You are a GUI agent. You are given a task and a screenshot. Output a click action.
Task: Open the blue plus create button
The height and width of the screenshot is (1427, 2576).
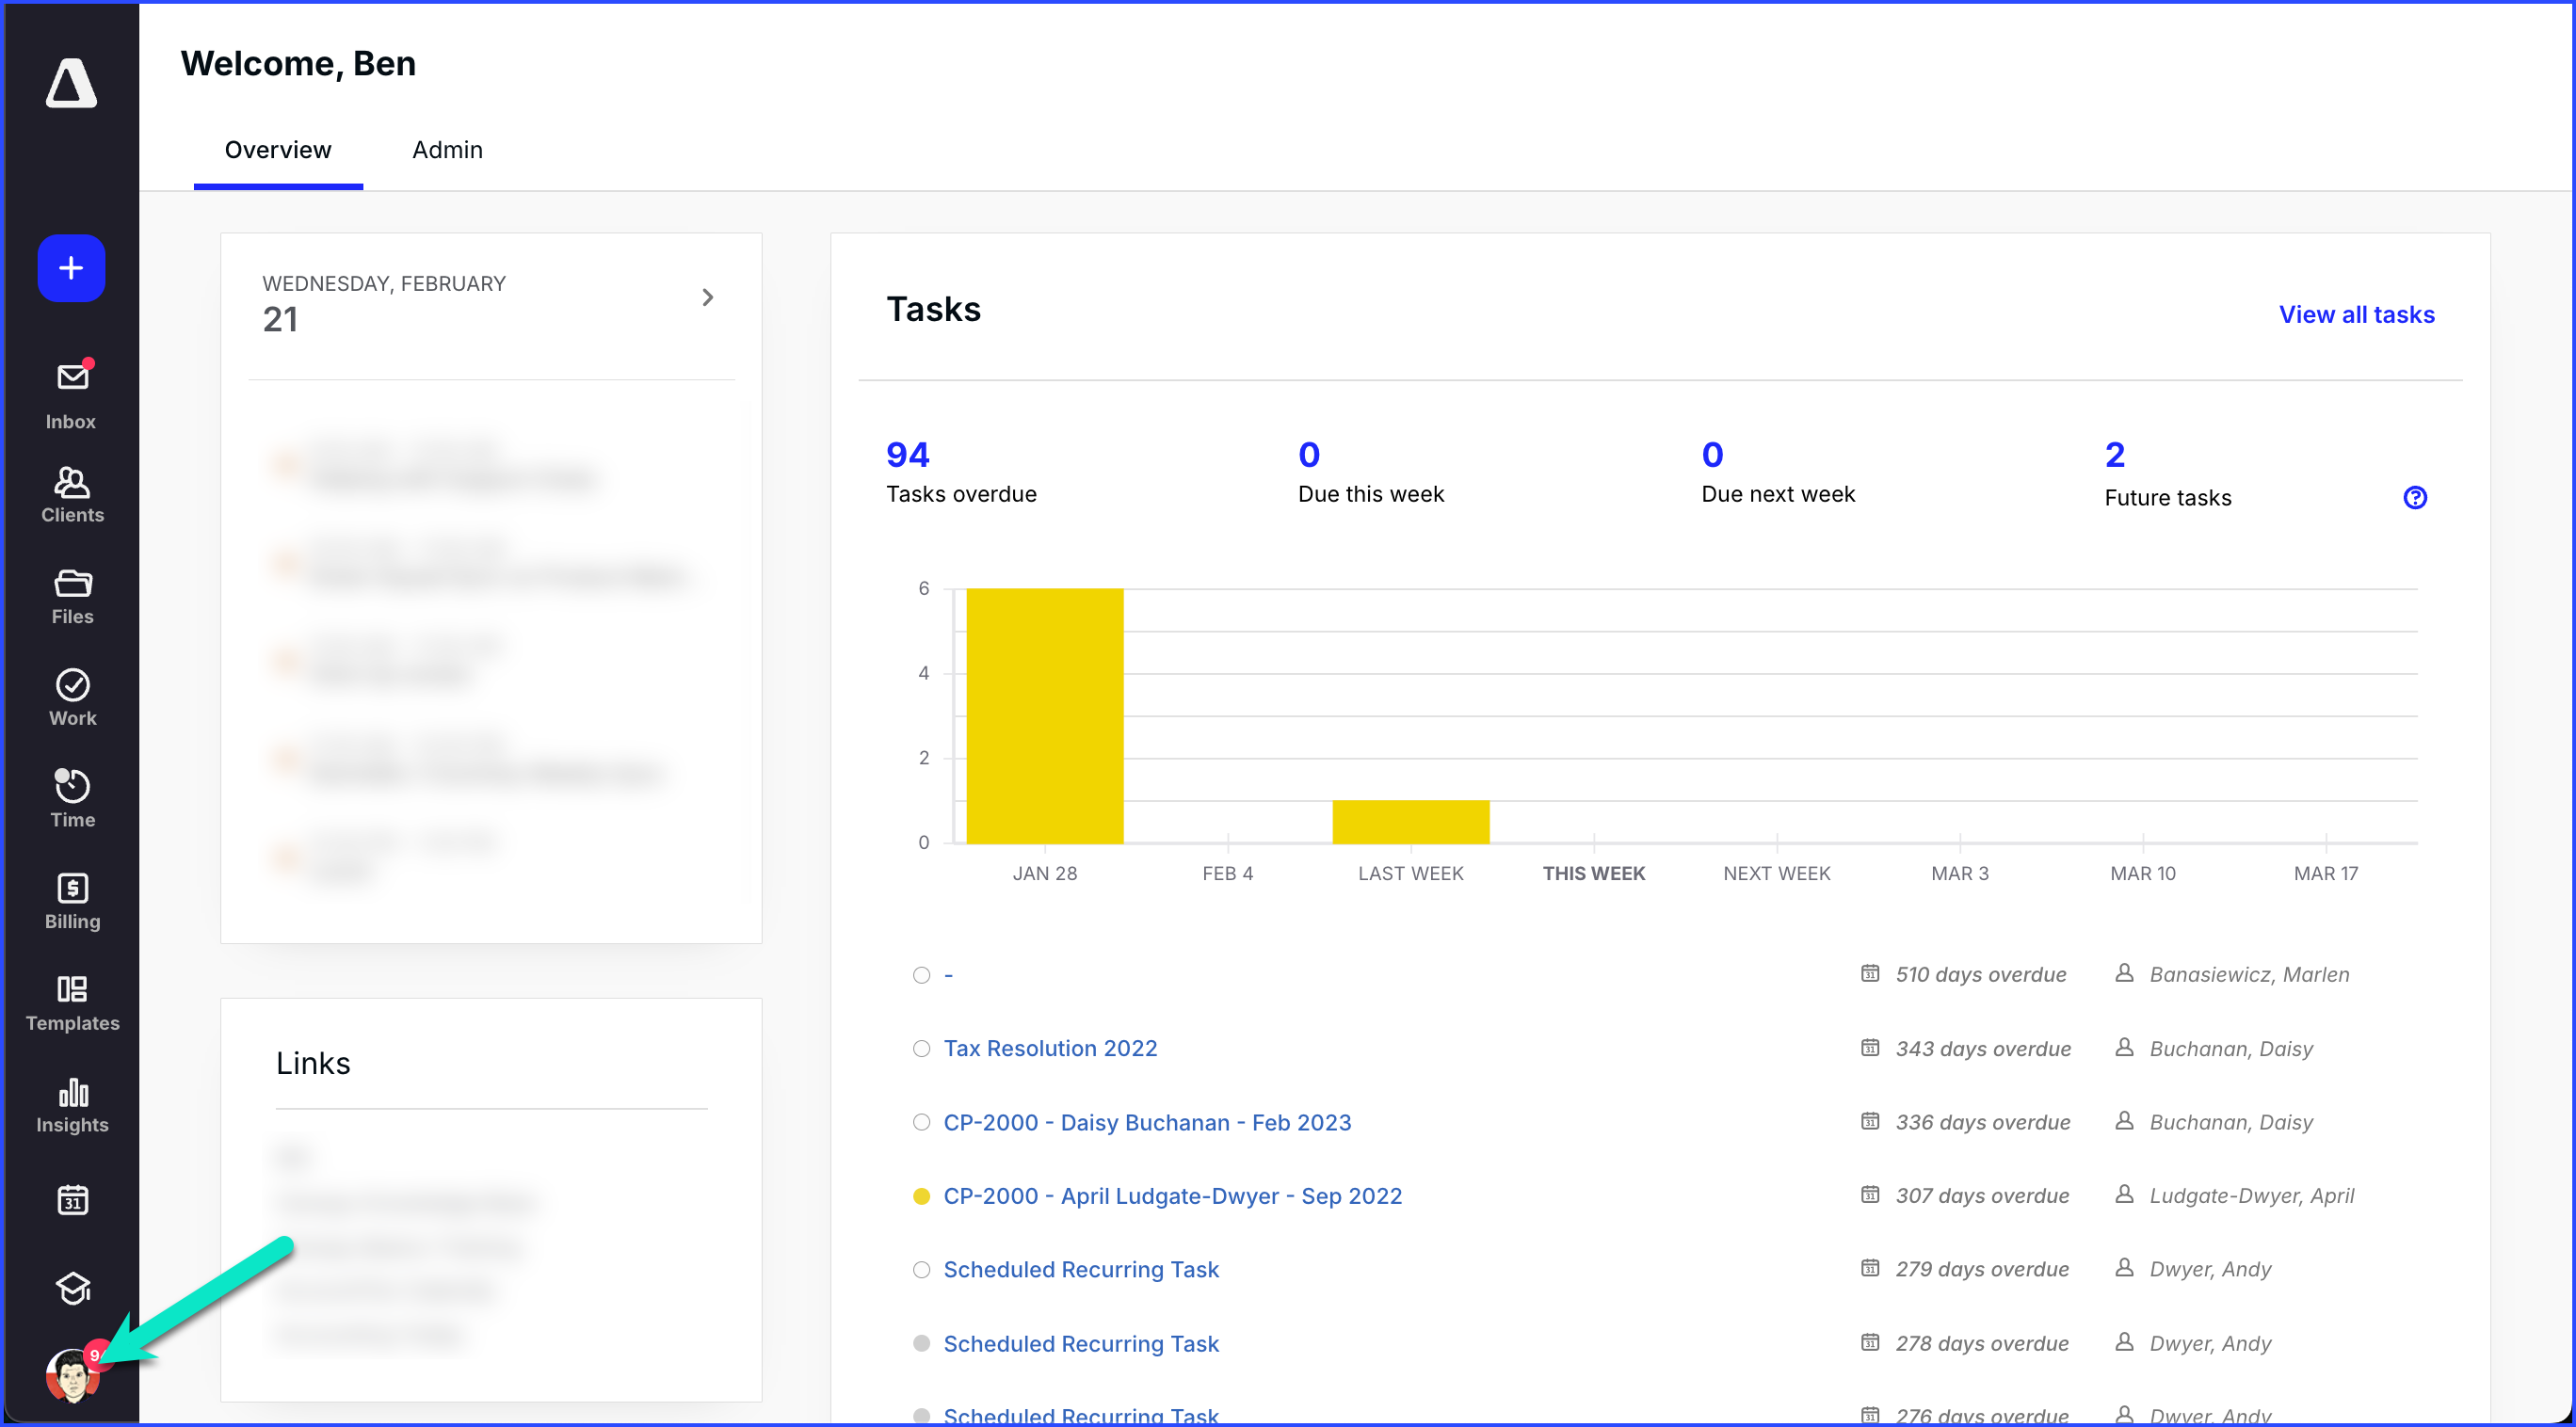tap(71, 267)
